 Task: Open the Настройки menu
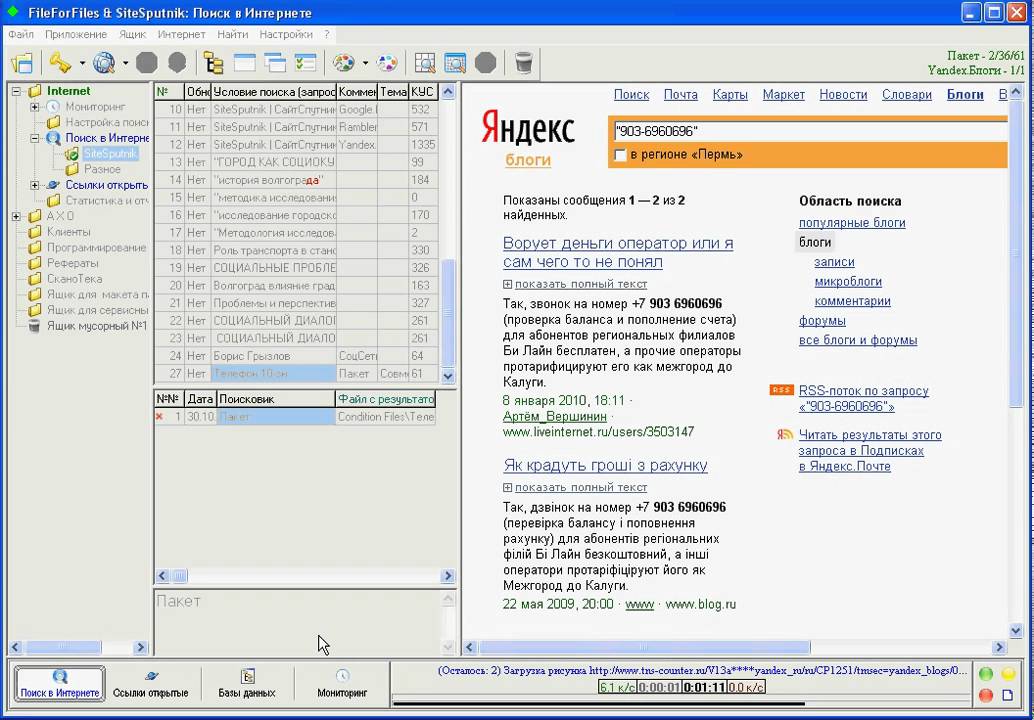point(286,34)
